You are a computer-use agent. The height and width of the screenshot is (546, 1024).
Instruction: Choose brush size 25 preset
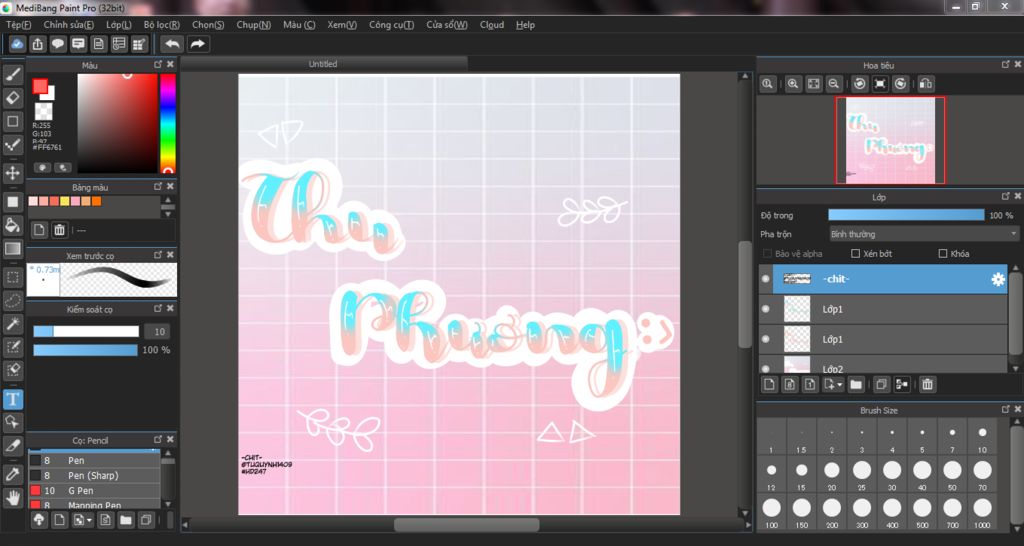click(862, 474)
